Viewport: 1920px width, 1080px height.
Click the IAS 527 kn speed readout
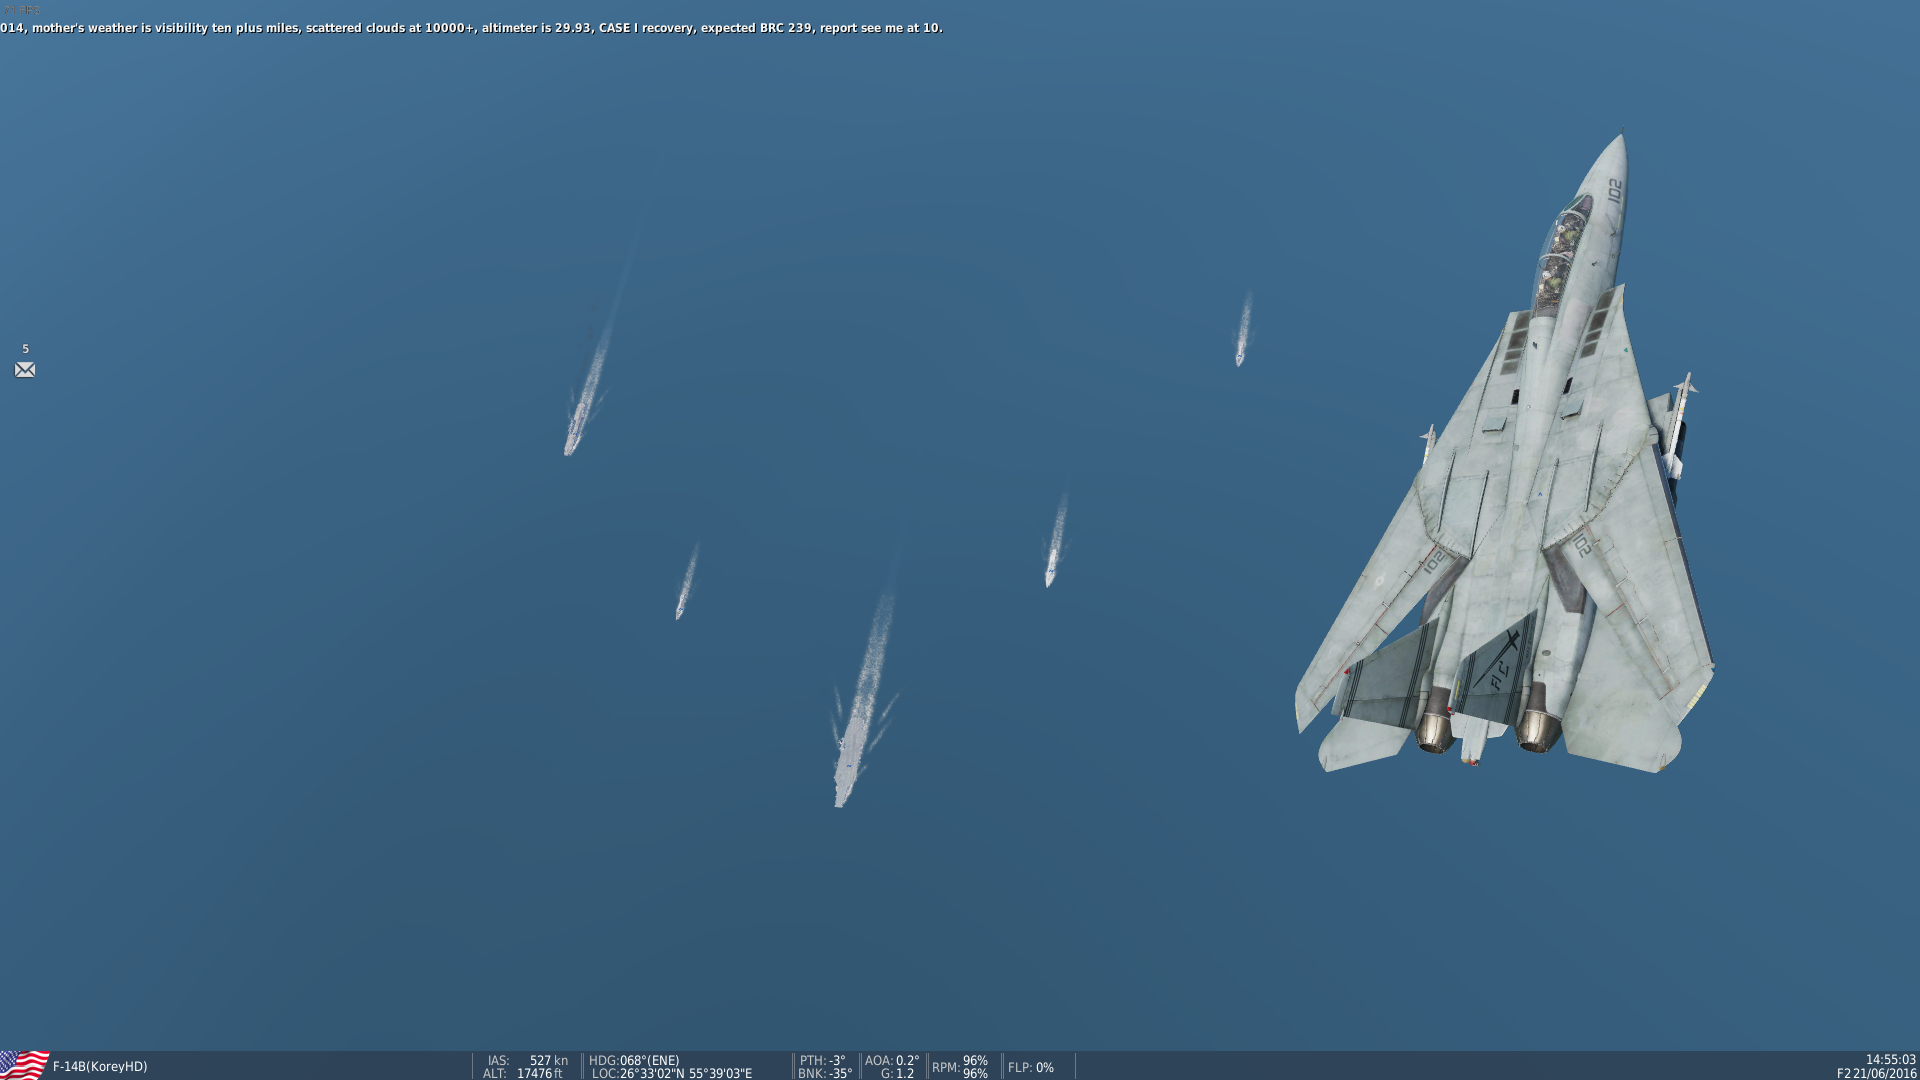(528, 1060)
